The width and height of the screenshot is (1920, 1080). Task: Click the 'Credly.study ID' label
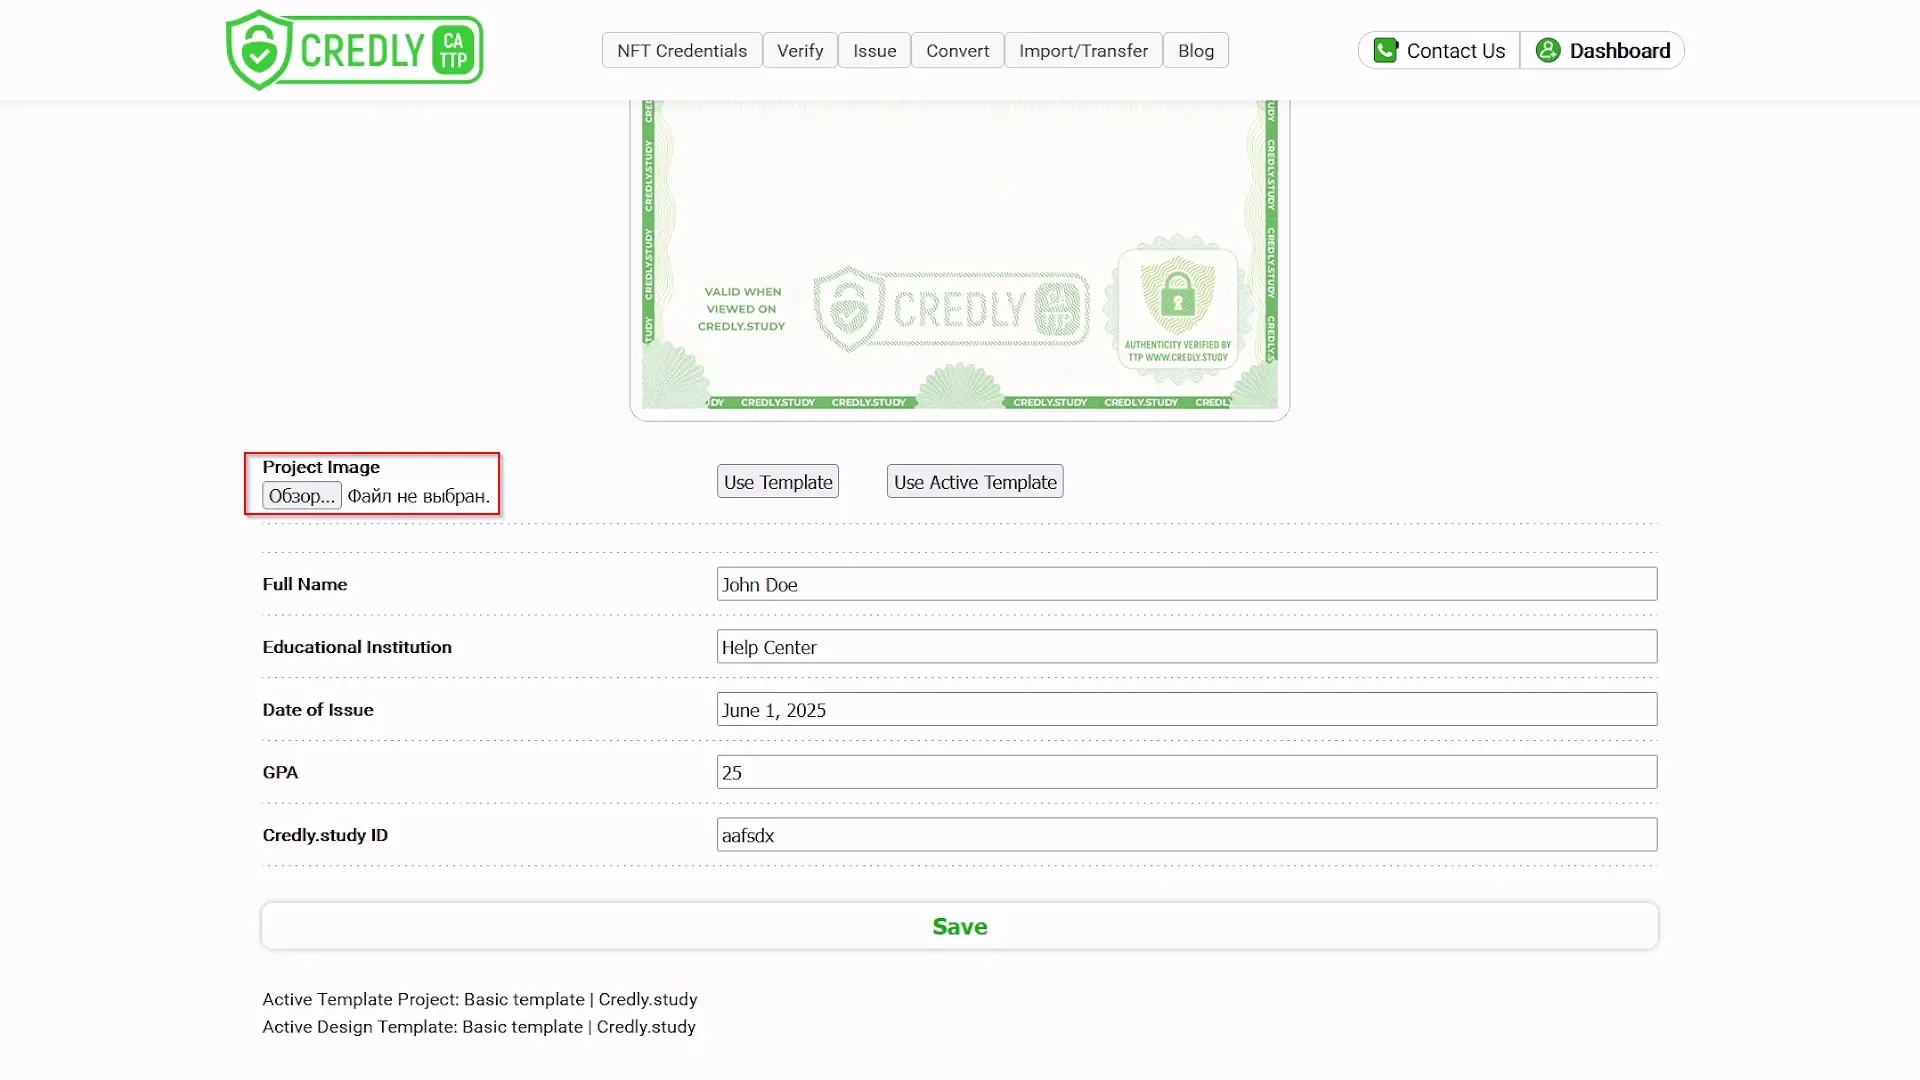coord(325,835)
